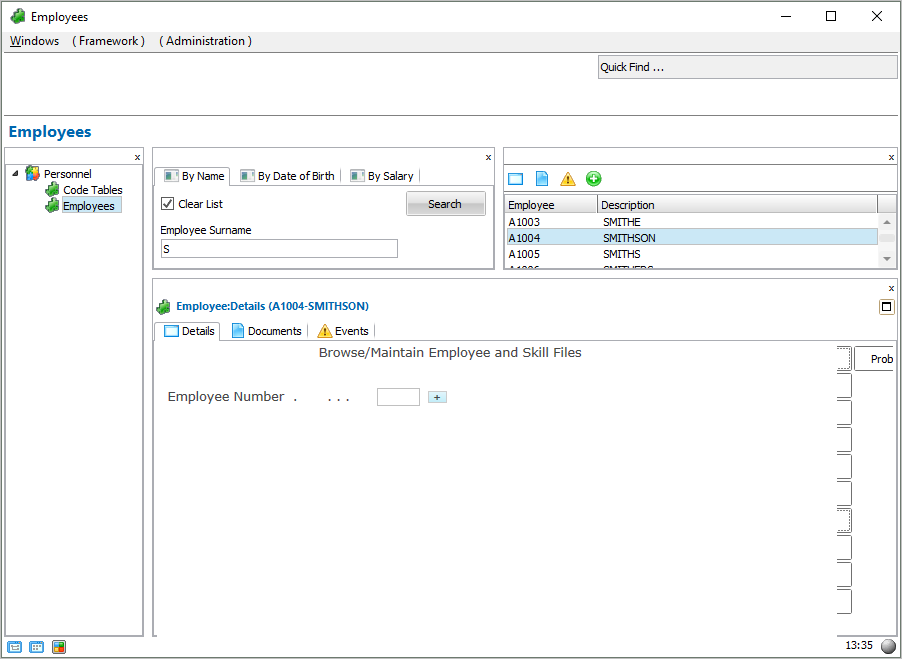Image resolution: width=902 pixels, height=659 pixels.
Task: Click the Employee Surname input field
Action: [279, 249]
